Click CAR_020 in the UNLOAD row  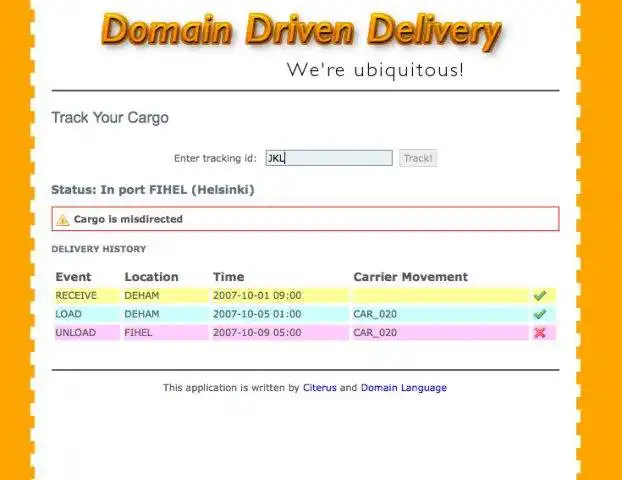375,333
